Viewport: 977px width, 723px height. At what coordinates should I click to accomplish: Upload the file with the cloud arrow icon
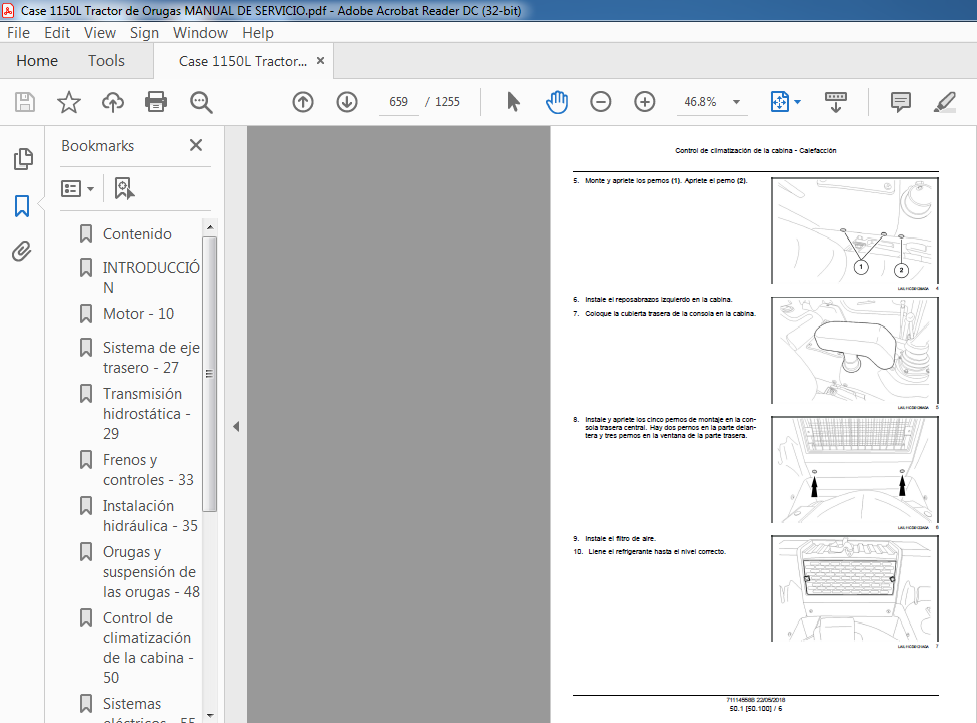click(113, 102)
